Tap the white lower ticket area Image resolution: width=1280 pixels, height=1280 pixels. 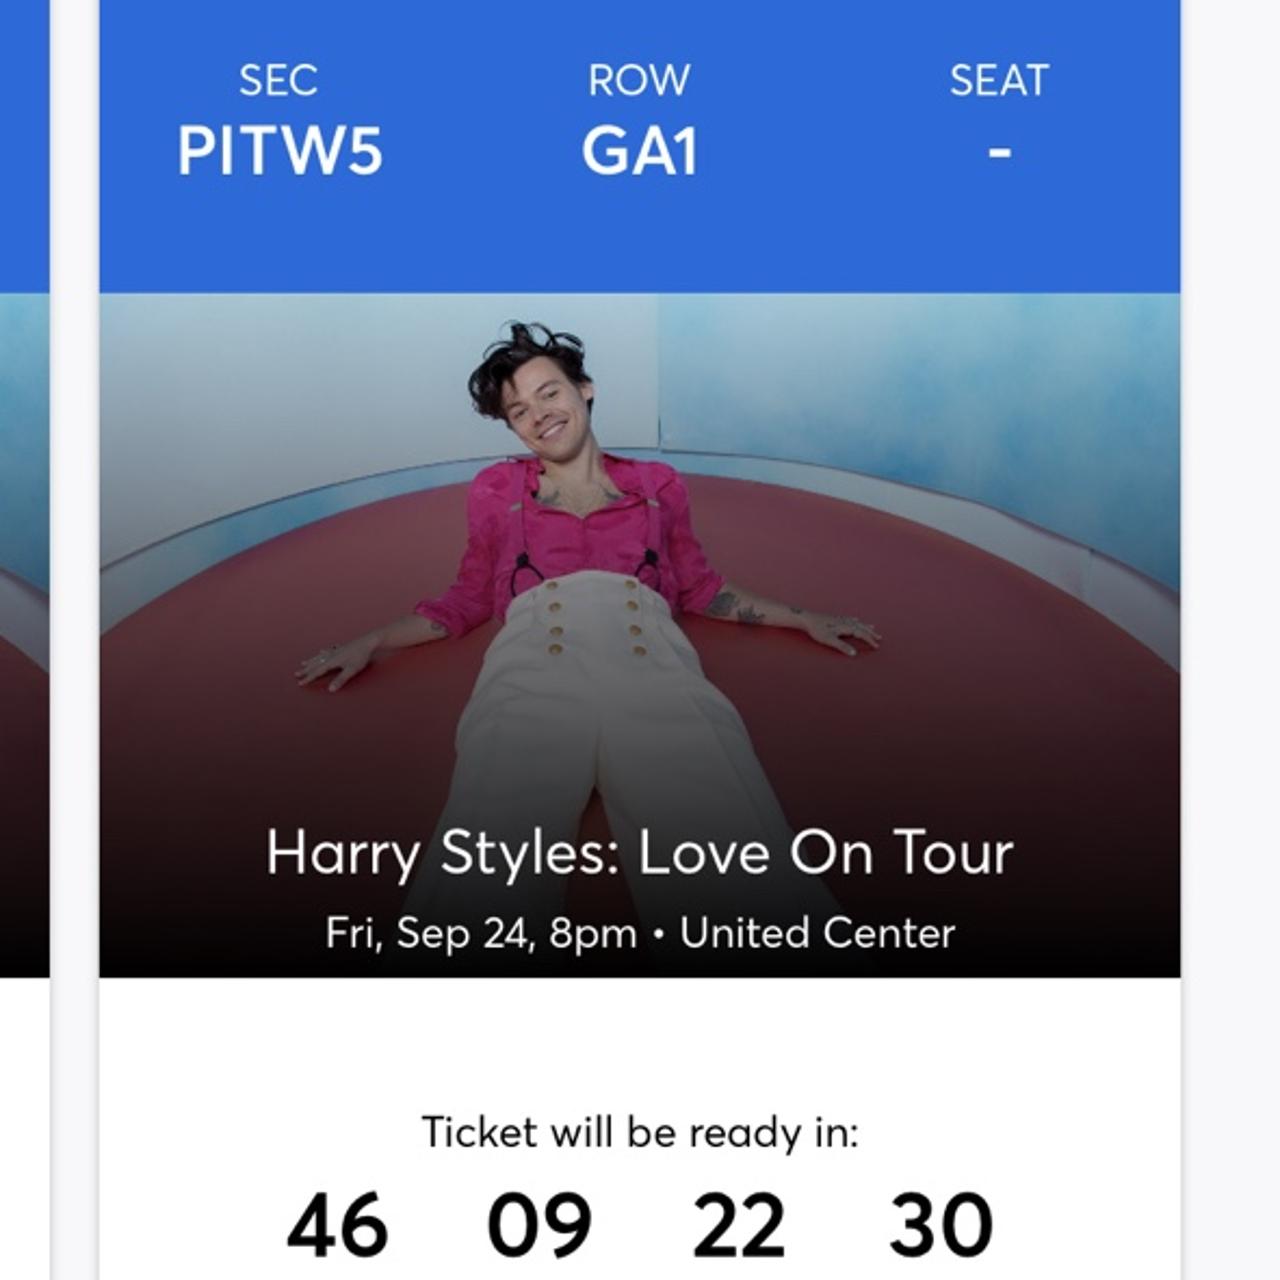(x=640, y=1060)
